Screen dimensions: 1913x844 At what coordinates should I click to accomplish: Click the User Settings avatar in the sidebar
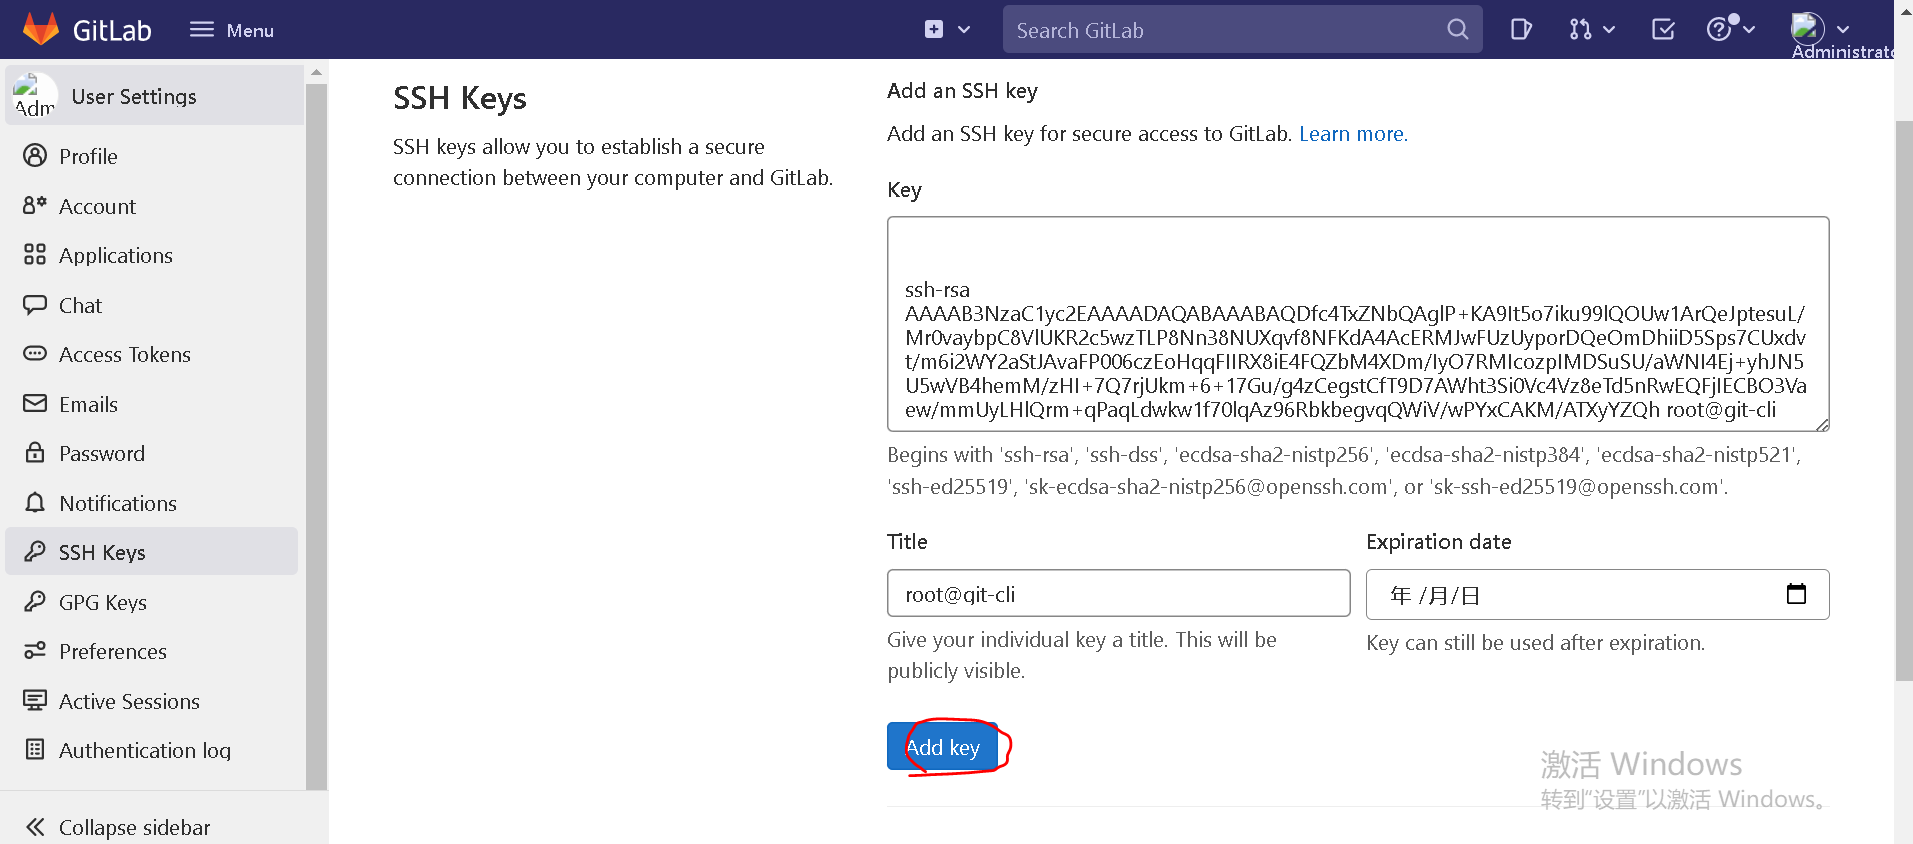click(x=35, y=96)
